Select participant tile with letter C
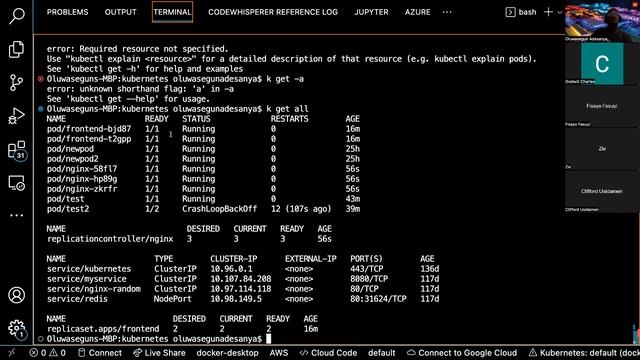 [x=602, y=64]
